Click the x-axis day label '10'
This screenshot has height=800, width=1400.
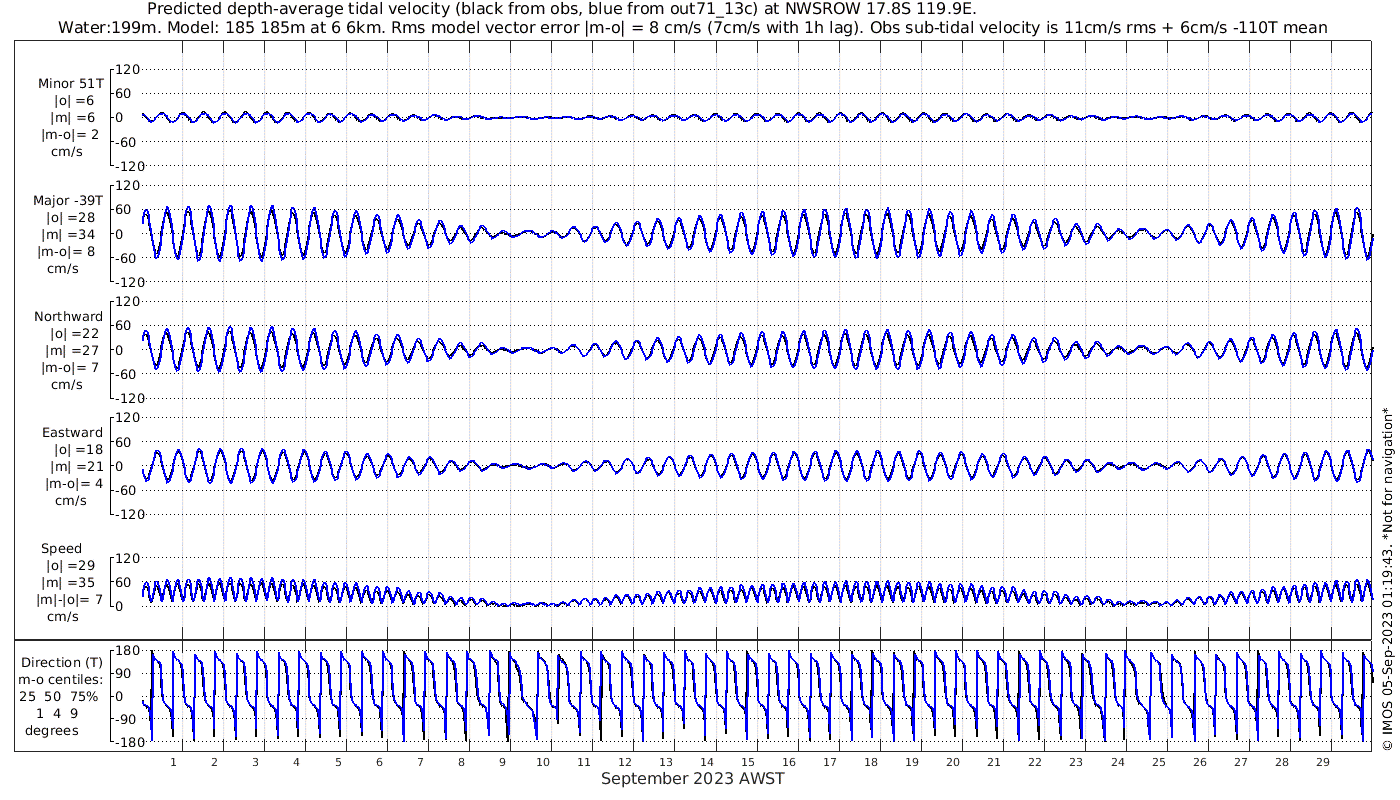coord(543,762)
